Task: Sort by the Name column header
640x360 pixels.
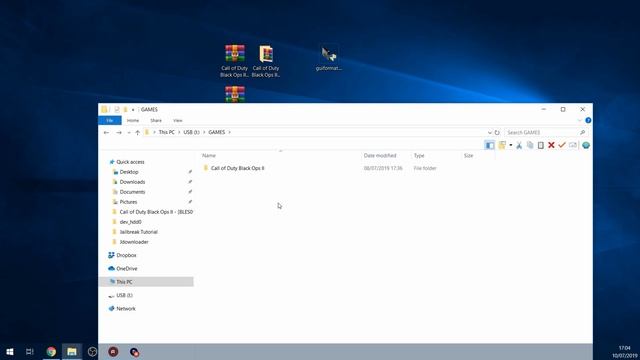Action: [x=209, y=156]
